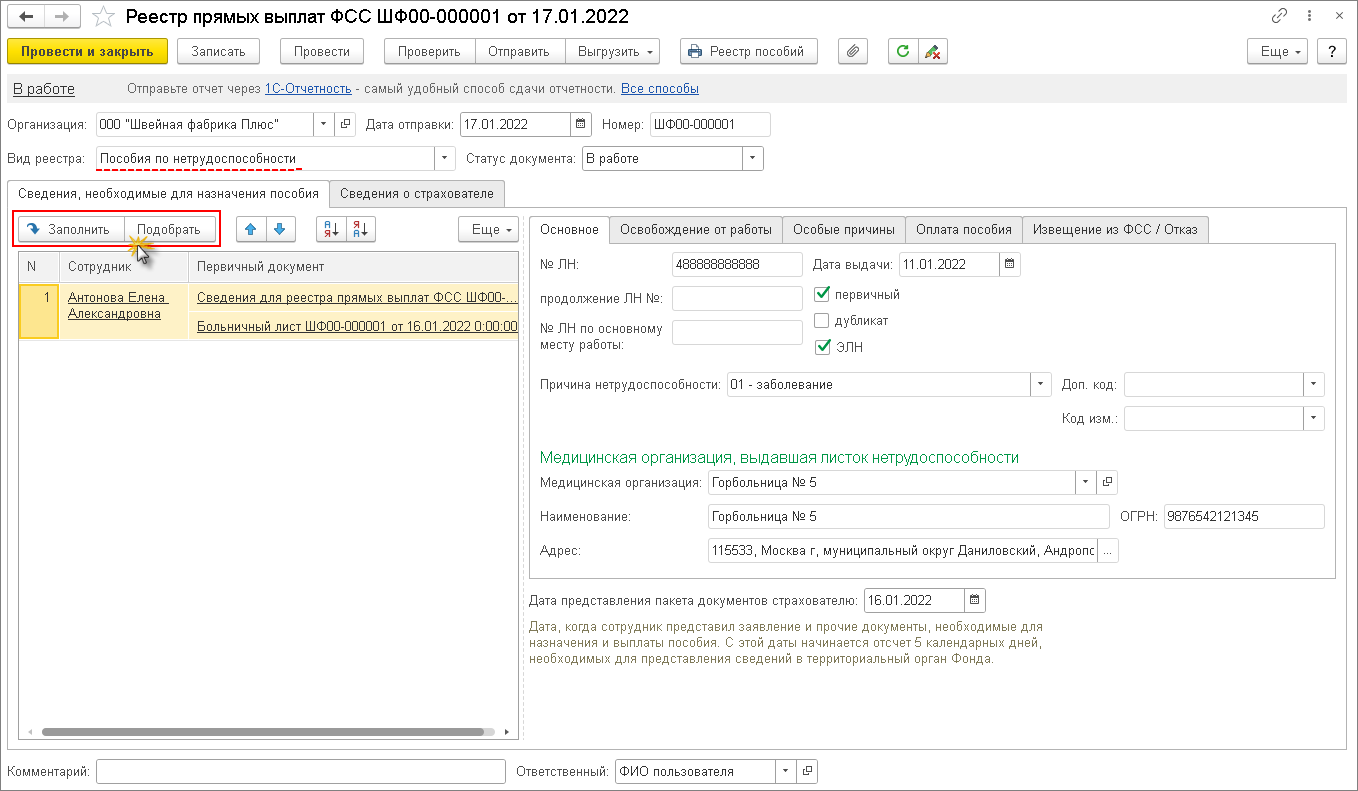Open the Ответственный user record icon
Image resolution: width=1358 pixels, height=791 pixels.
tap(807, 771)
